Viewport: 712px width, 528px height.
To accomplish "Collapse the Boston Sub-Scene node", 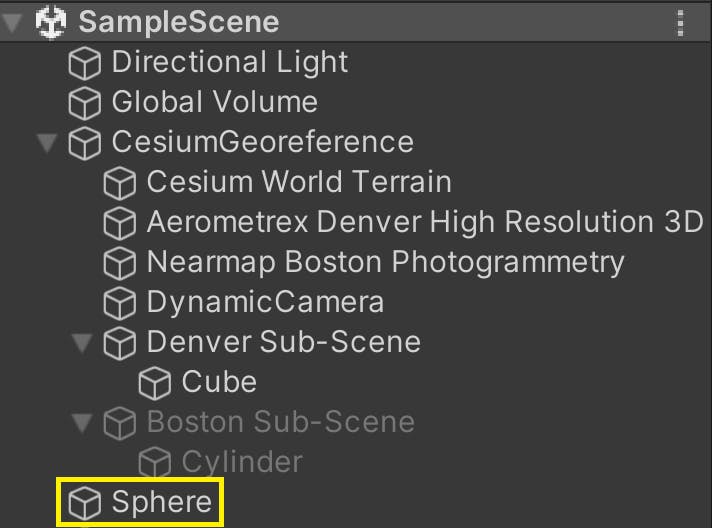I will coord(81,423).
